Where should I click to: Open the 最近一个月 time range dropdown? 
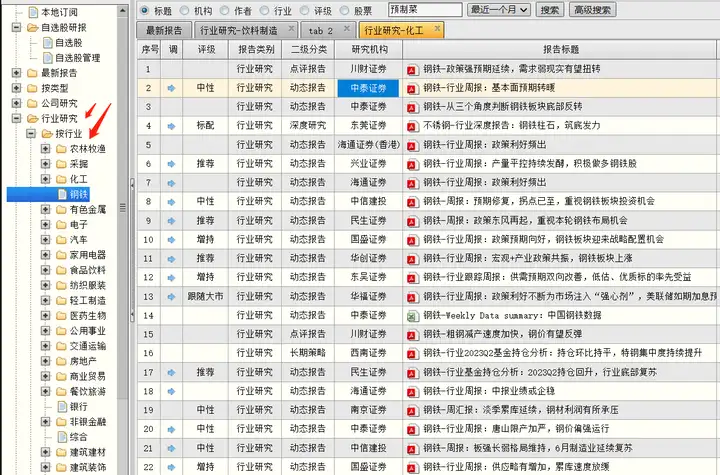(499, 10)
